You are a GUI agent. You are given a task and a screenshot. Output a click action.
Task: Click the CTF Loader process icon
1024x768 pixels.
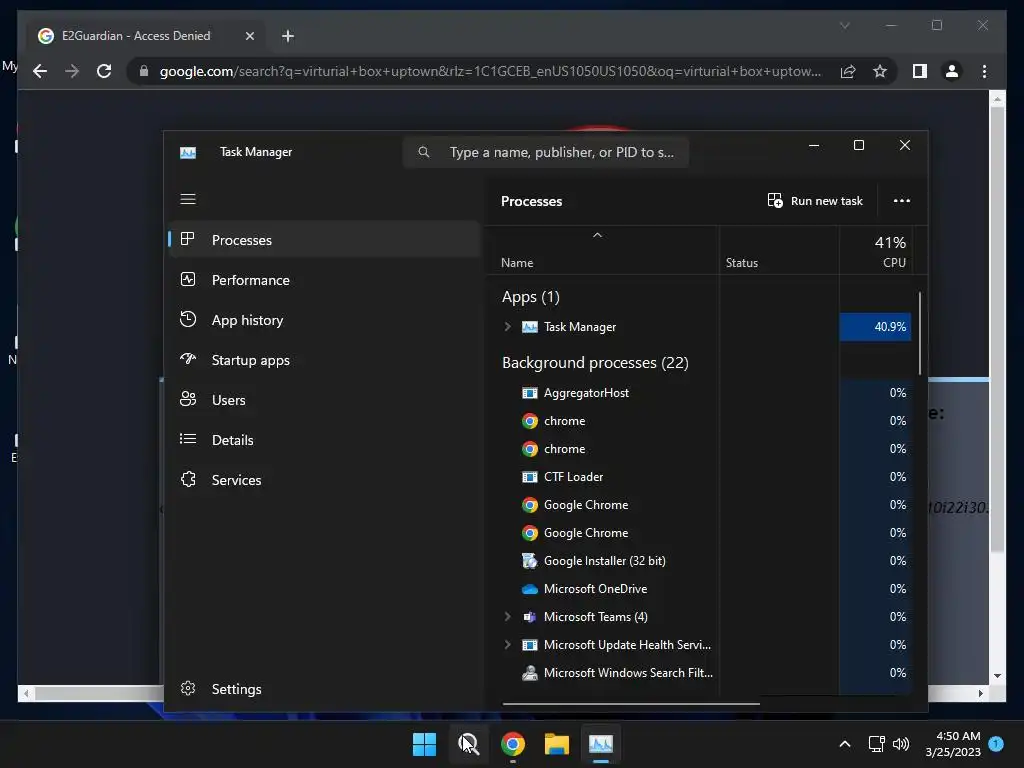pos(530,477)
